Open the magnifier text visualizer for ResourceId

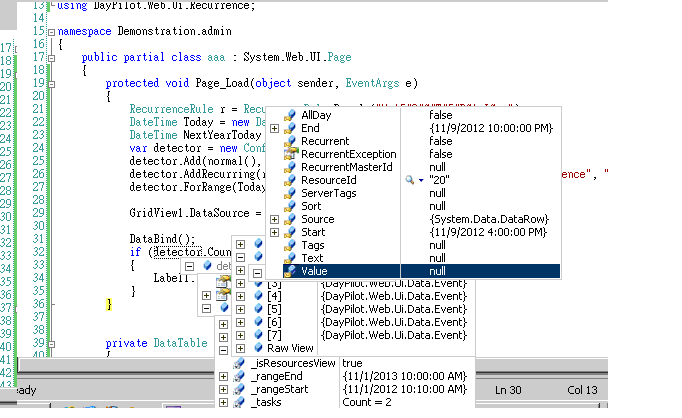[x=409, y=180]
